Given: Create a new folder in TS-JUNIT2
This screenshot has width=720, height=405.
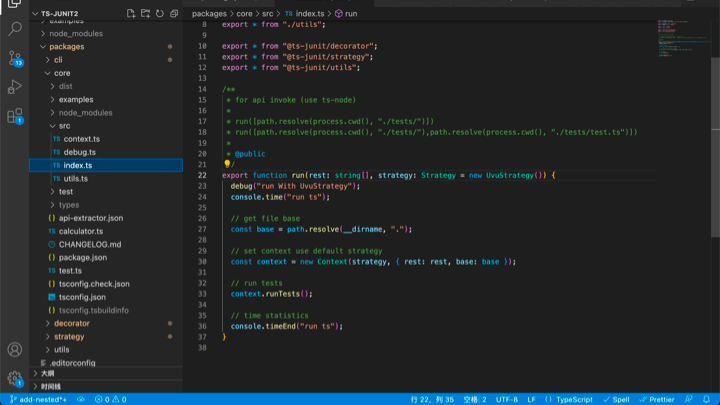Looking at the screenshot, I should coord(146,14).
